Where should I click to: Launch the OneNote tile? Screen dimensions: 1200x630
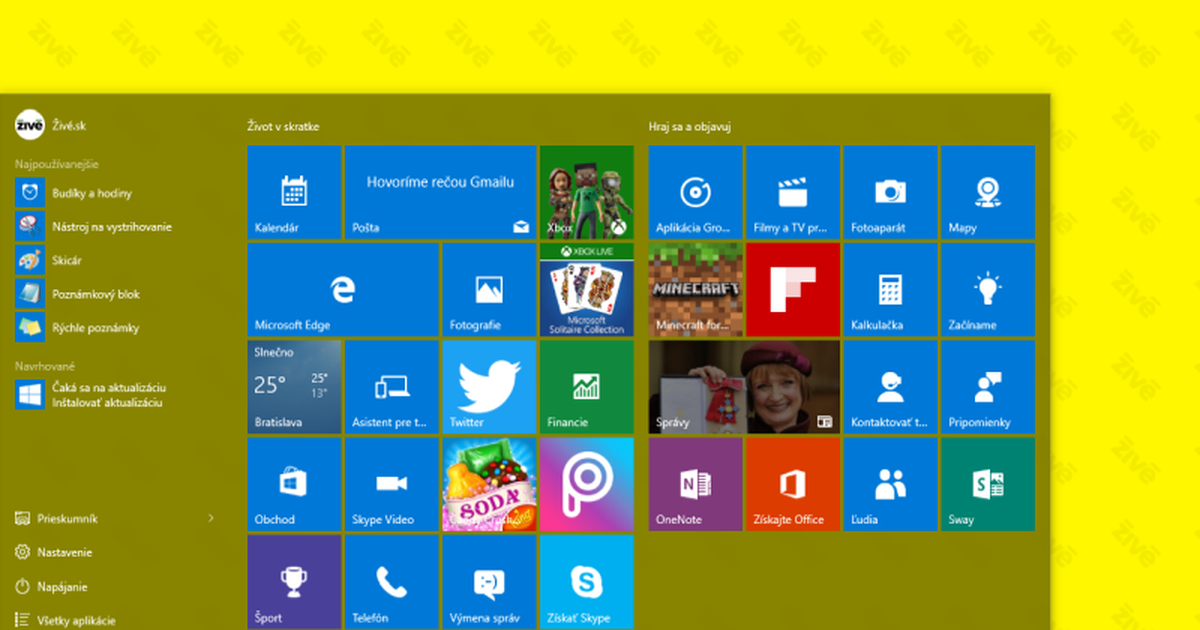[x=695, y=484]
